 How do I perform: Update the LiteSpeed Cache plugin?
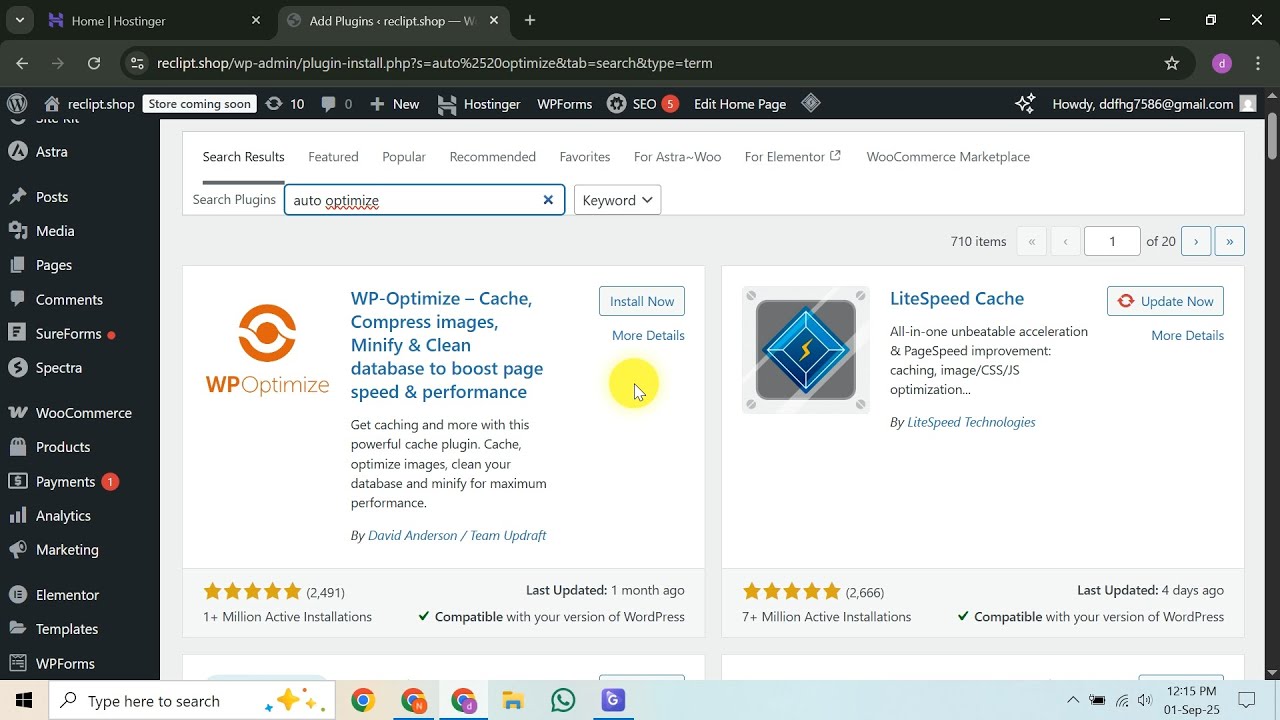(1165, 301)
